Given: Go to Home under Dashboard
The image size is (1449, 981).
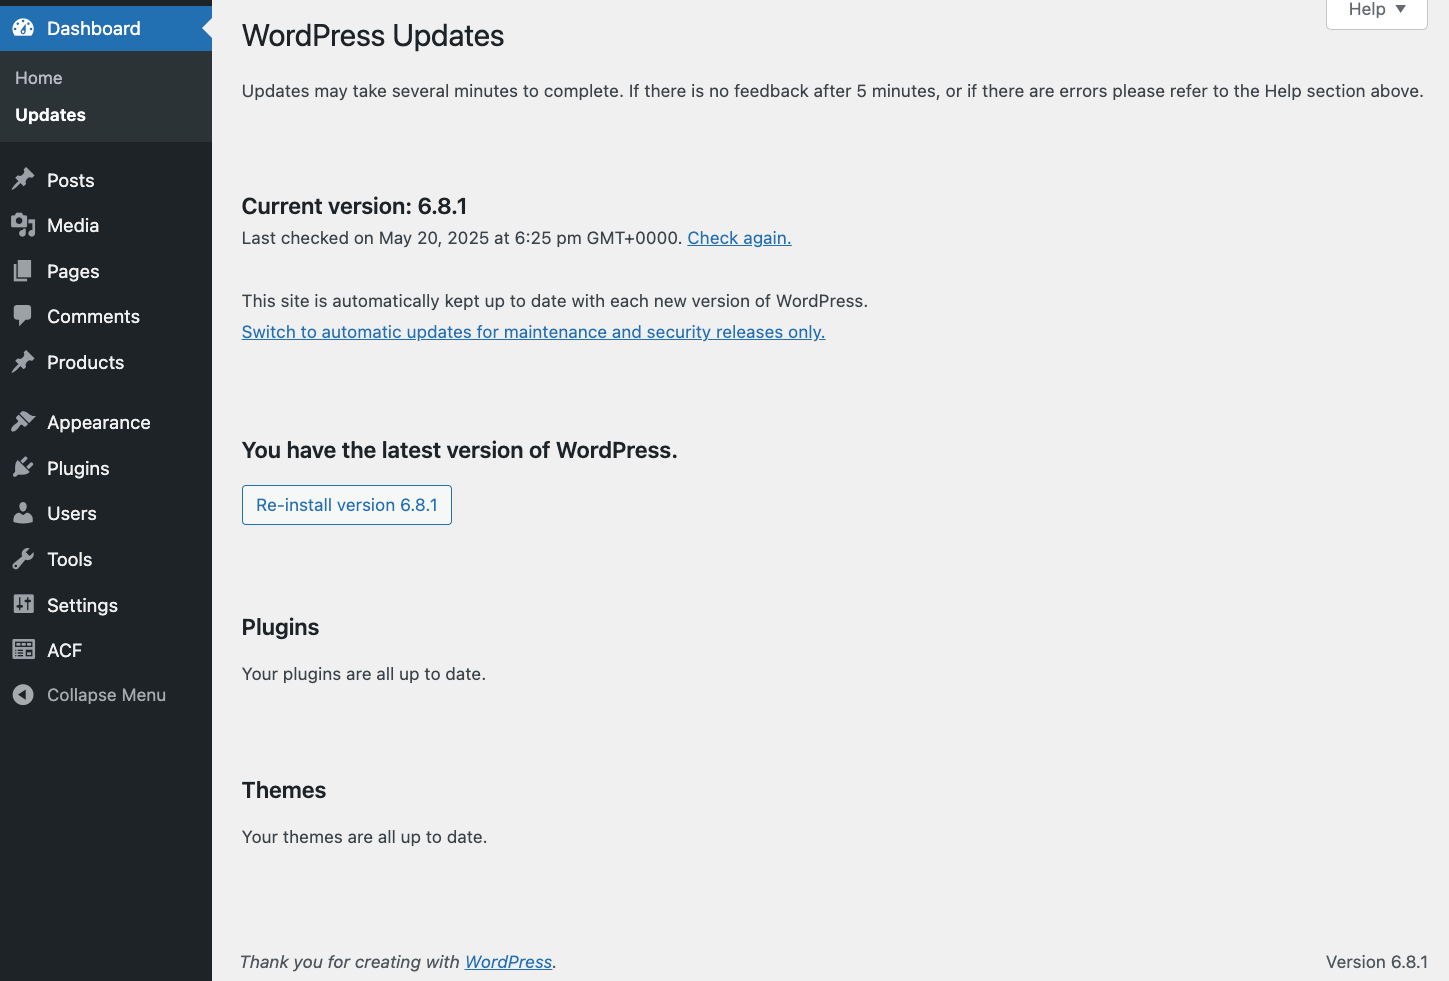Looking at the screenshot, I should (x=39, y=78).
